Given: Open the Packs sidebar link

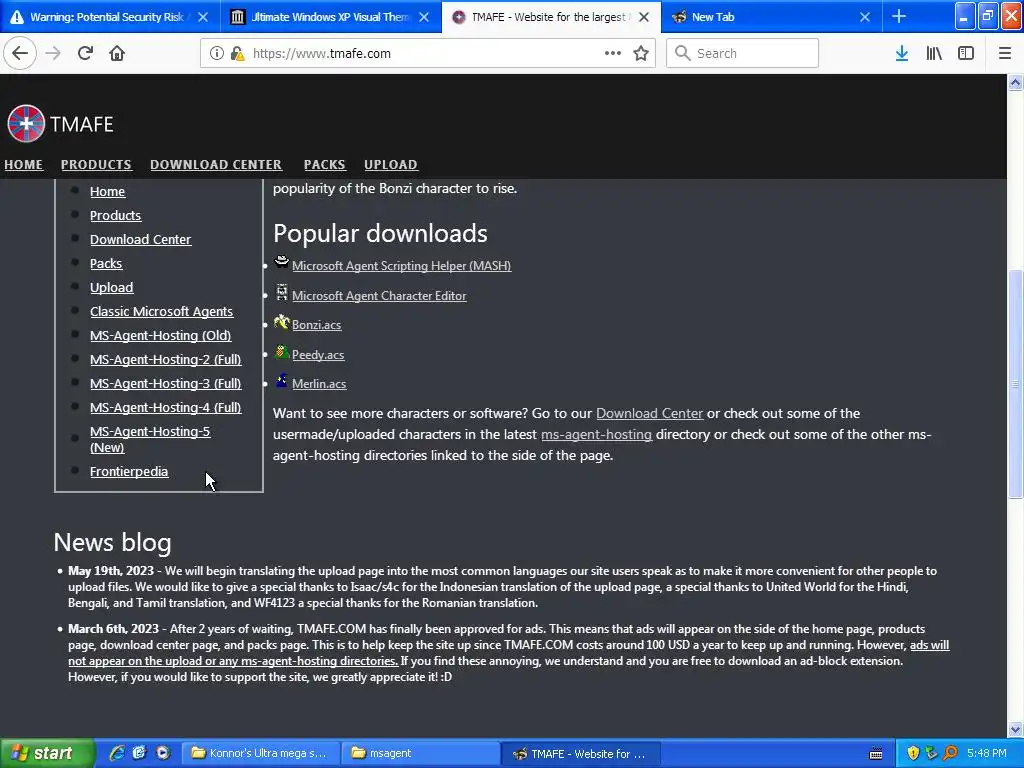Looking at the screenshot, I should (106, 263).
